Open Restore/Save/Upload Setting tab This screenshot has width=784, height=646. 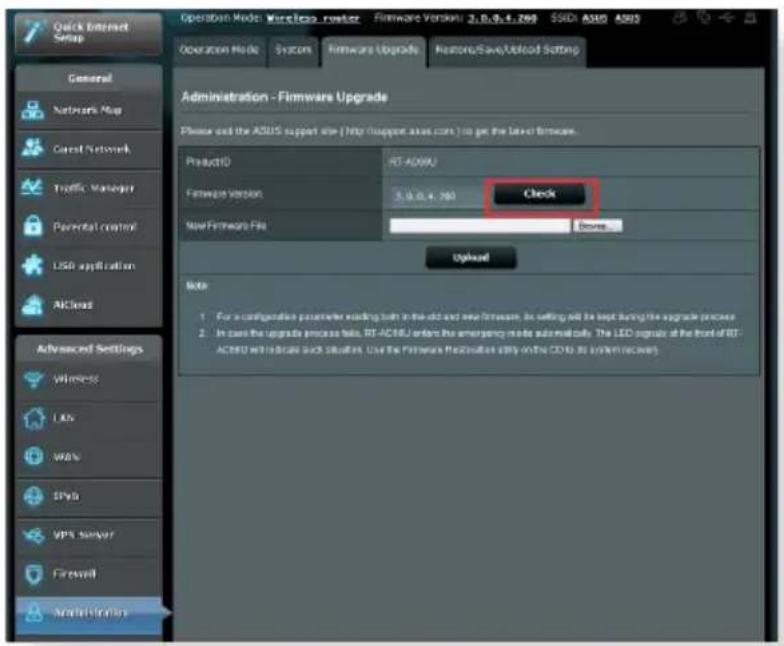507,50
